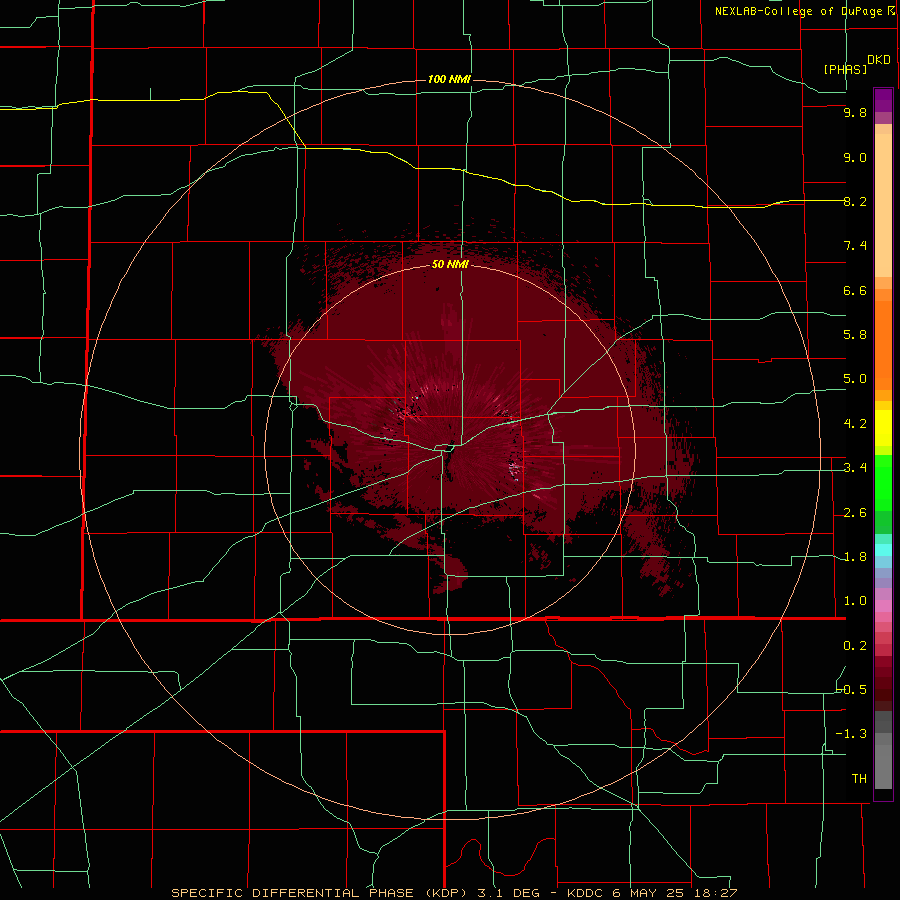Pick the large peach segment of color bar
The width and height of the screenshot is (900, 900).
883,205
